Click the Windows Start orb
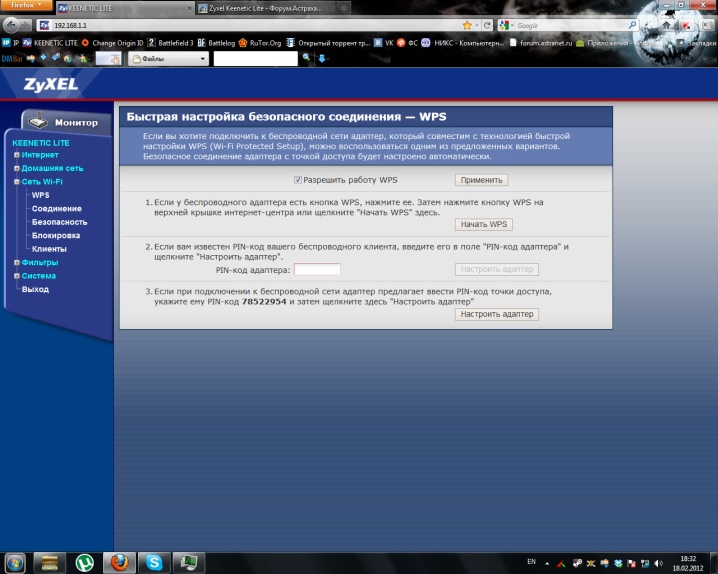The image size is (718, 574). (x=15, y=563)
